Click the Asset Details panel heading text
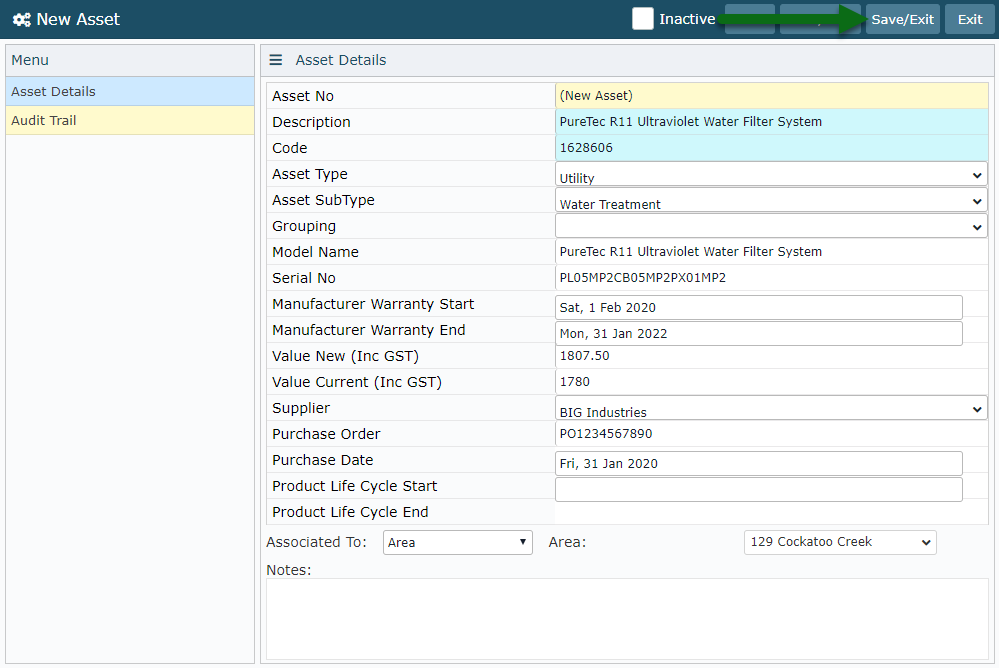 (x=341, y=60)
